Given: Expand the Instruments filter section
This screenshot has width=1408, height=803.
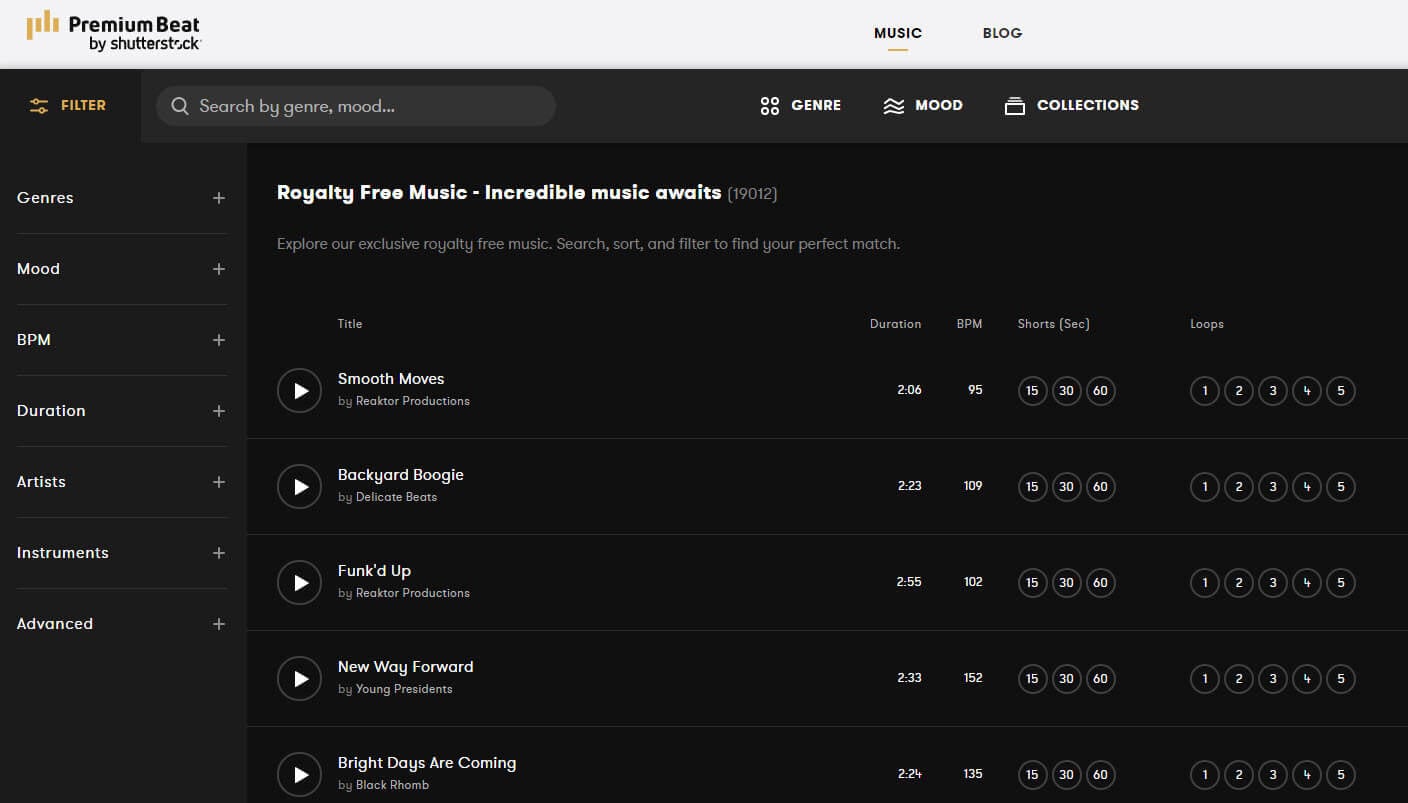Looking at the screenshot, I should click(x=219, y=553).
